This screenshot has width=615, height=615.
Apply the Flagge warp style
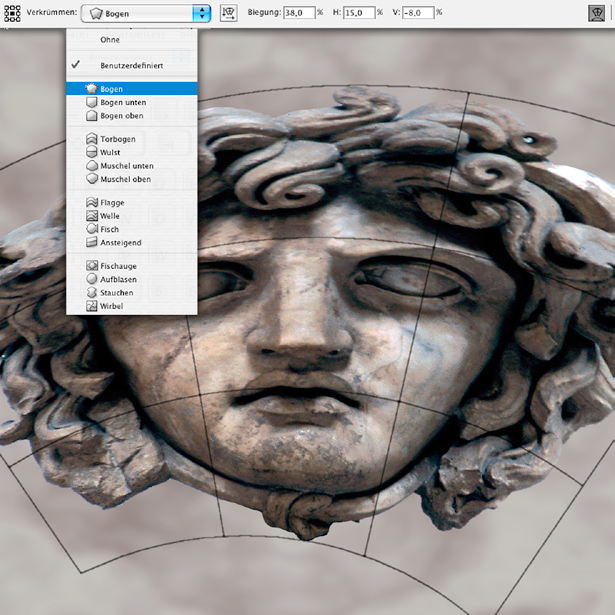pyautogui.click(x=113, y=202)
